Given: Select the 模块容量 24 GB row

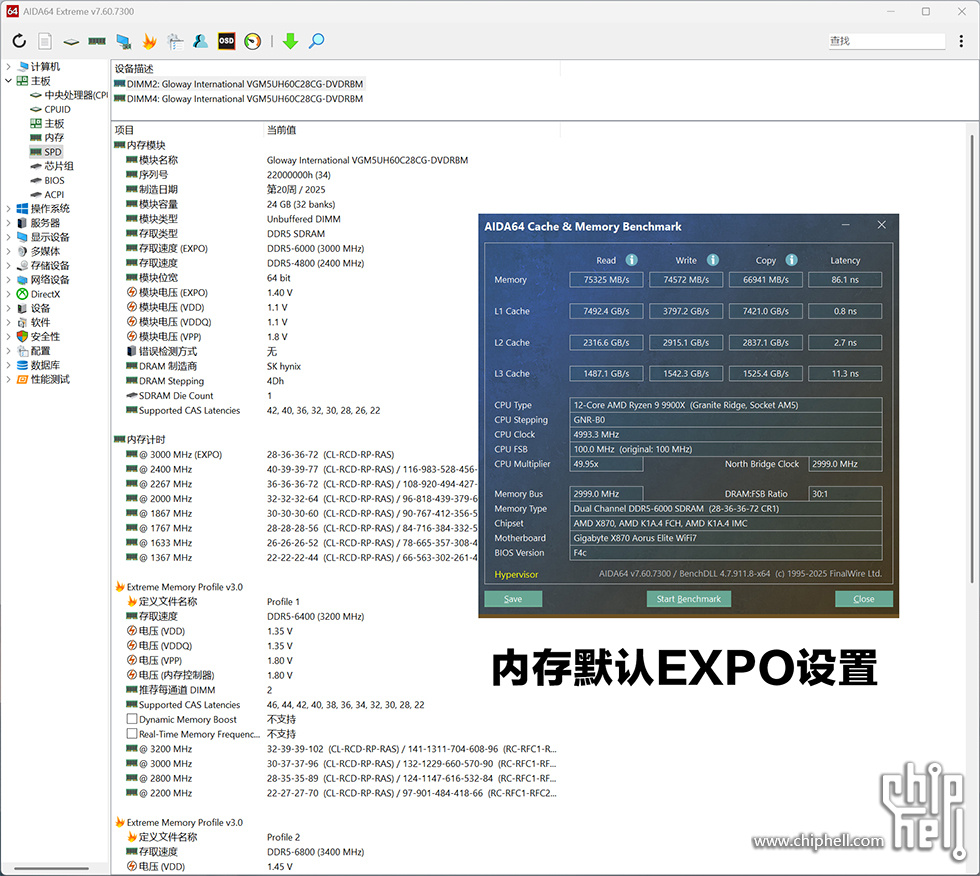Looking at the screenshot, I should [x=231, y=204].
